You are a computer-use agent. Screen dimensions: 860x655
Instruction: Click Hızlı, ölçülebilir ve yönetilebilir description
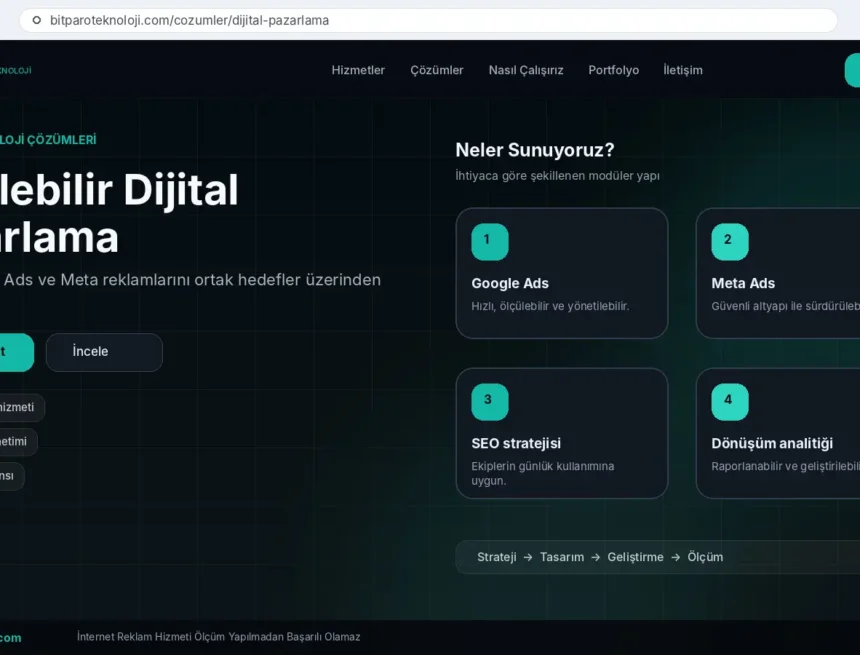(550, 306)
